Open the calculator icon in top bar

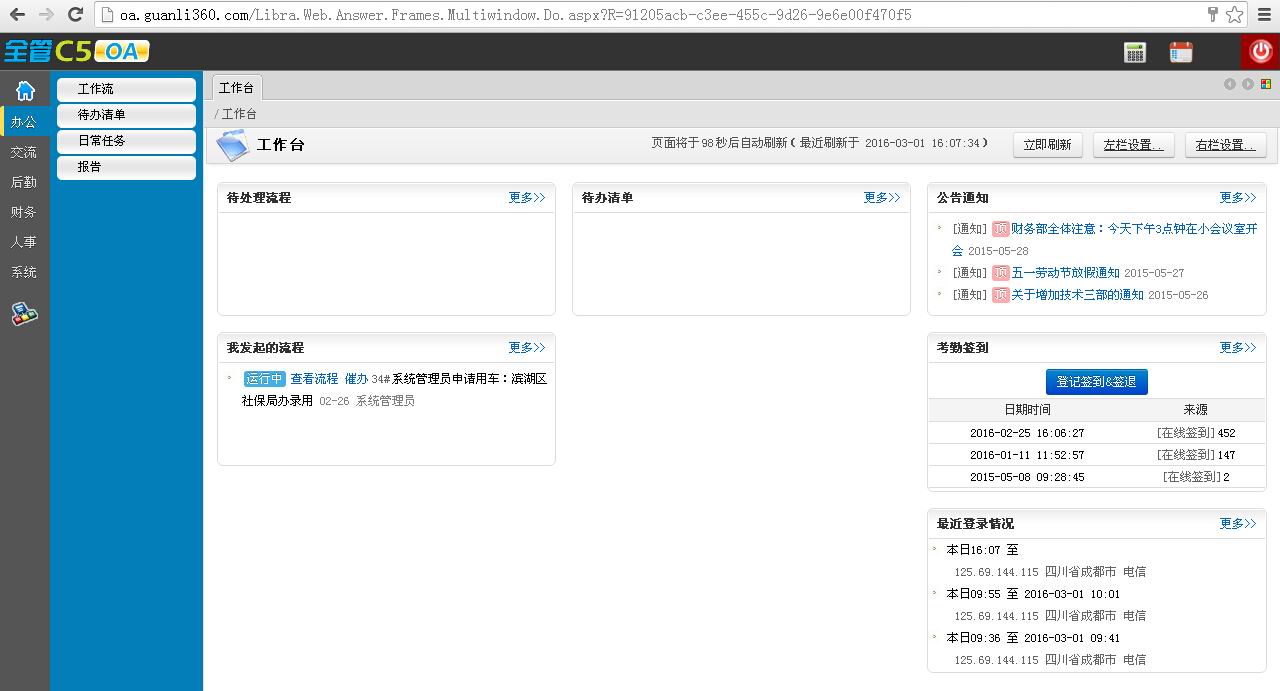(x=1135, y=53)
